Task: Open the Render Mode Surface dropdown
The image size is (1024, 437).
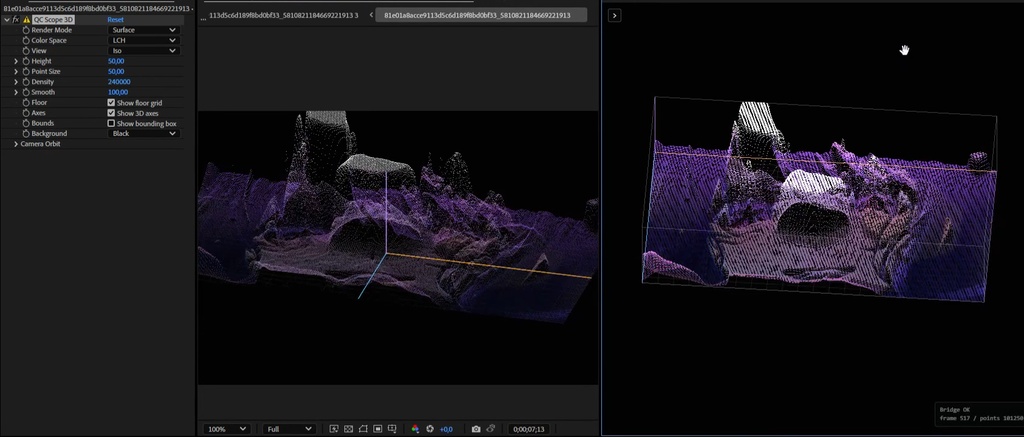Action: click(143, 30)
